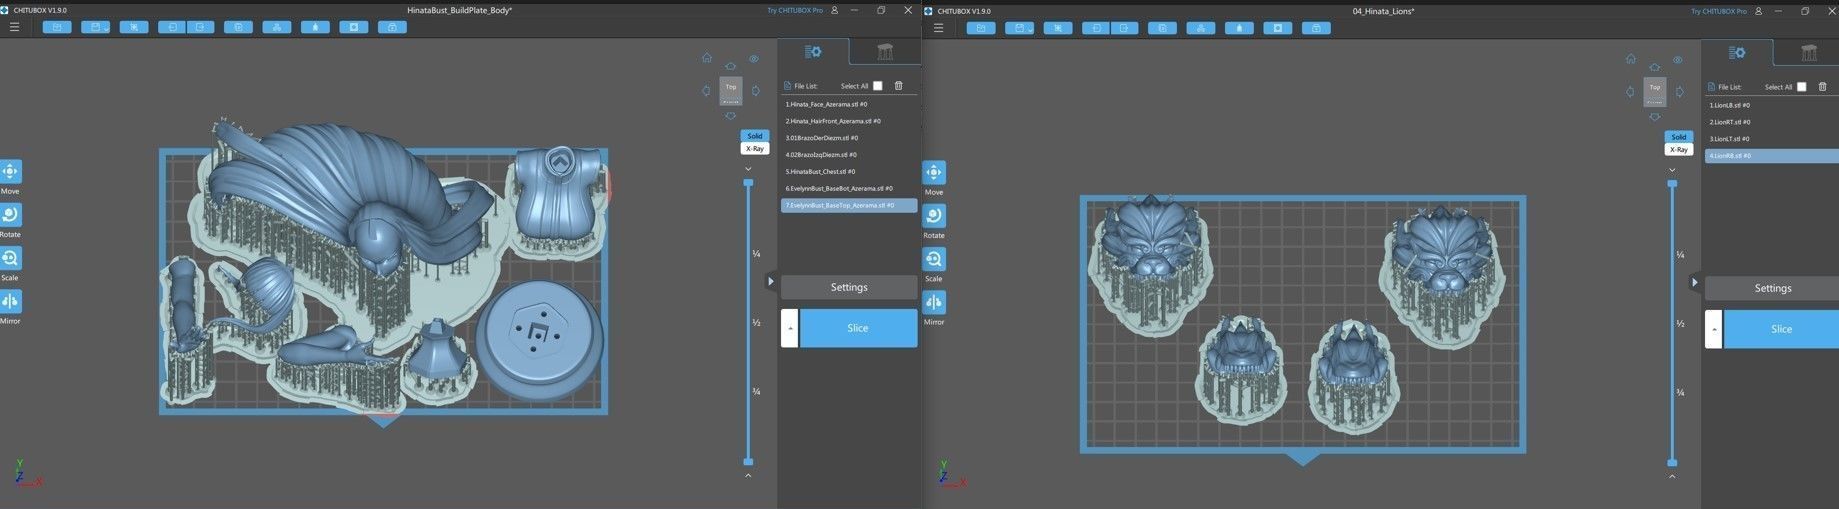The width and height of the screenshot is (1839, 509).
Task: Click Copy model icon in Lions window toolbar
Action: click(x=1162, y=28)
